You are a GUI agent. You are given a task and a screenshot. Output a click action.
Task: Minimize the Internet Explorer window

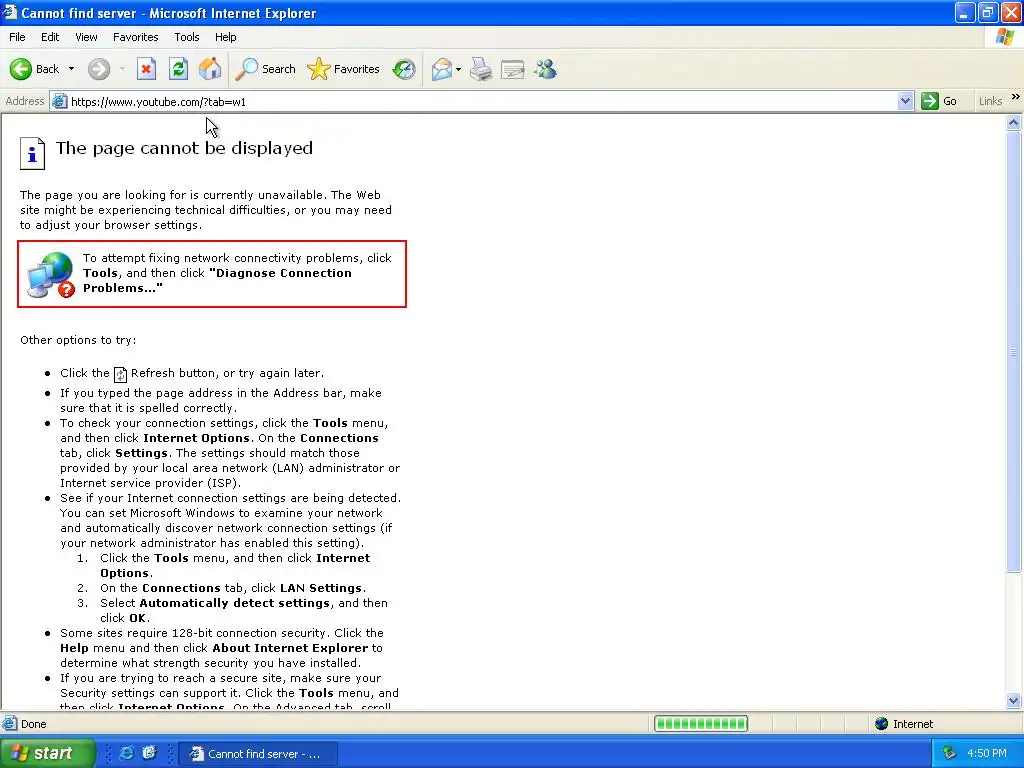[x=965, y=12]
